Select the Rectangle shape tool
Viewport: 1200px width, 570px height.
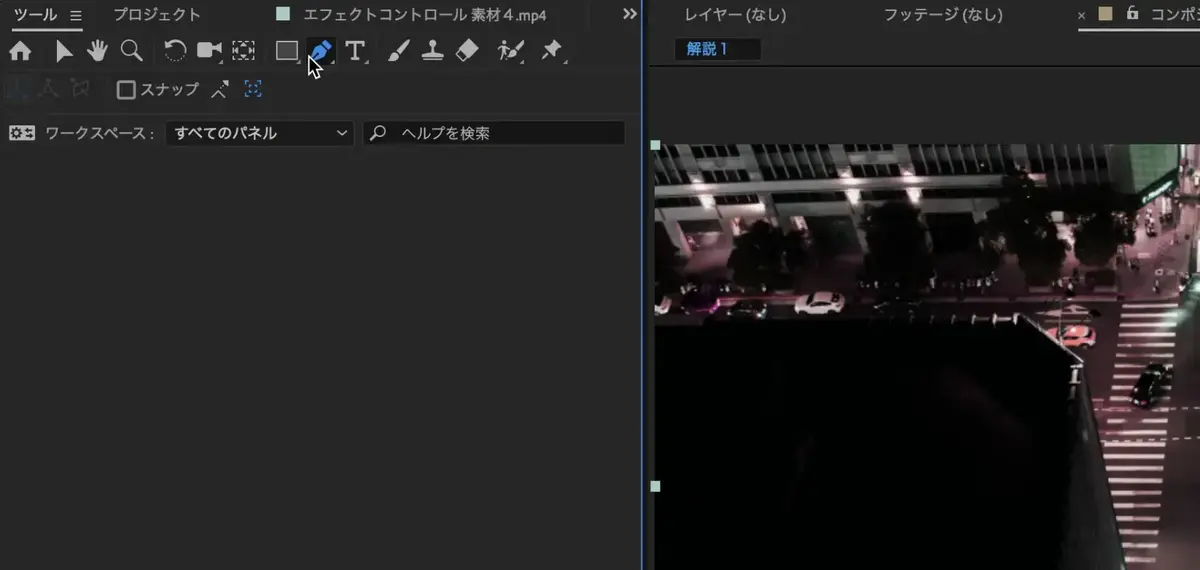(287, 51)
